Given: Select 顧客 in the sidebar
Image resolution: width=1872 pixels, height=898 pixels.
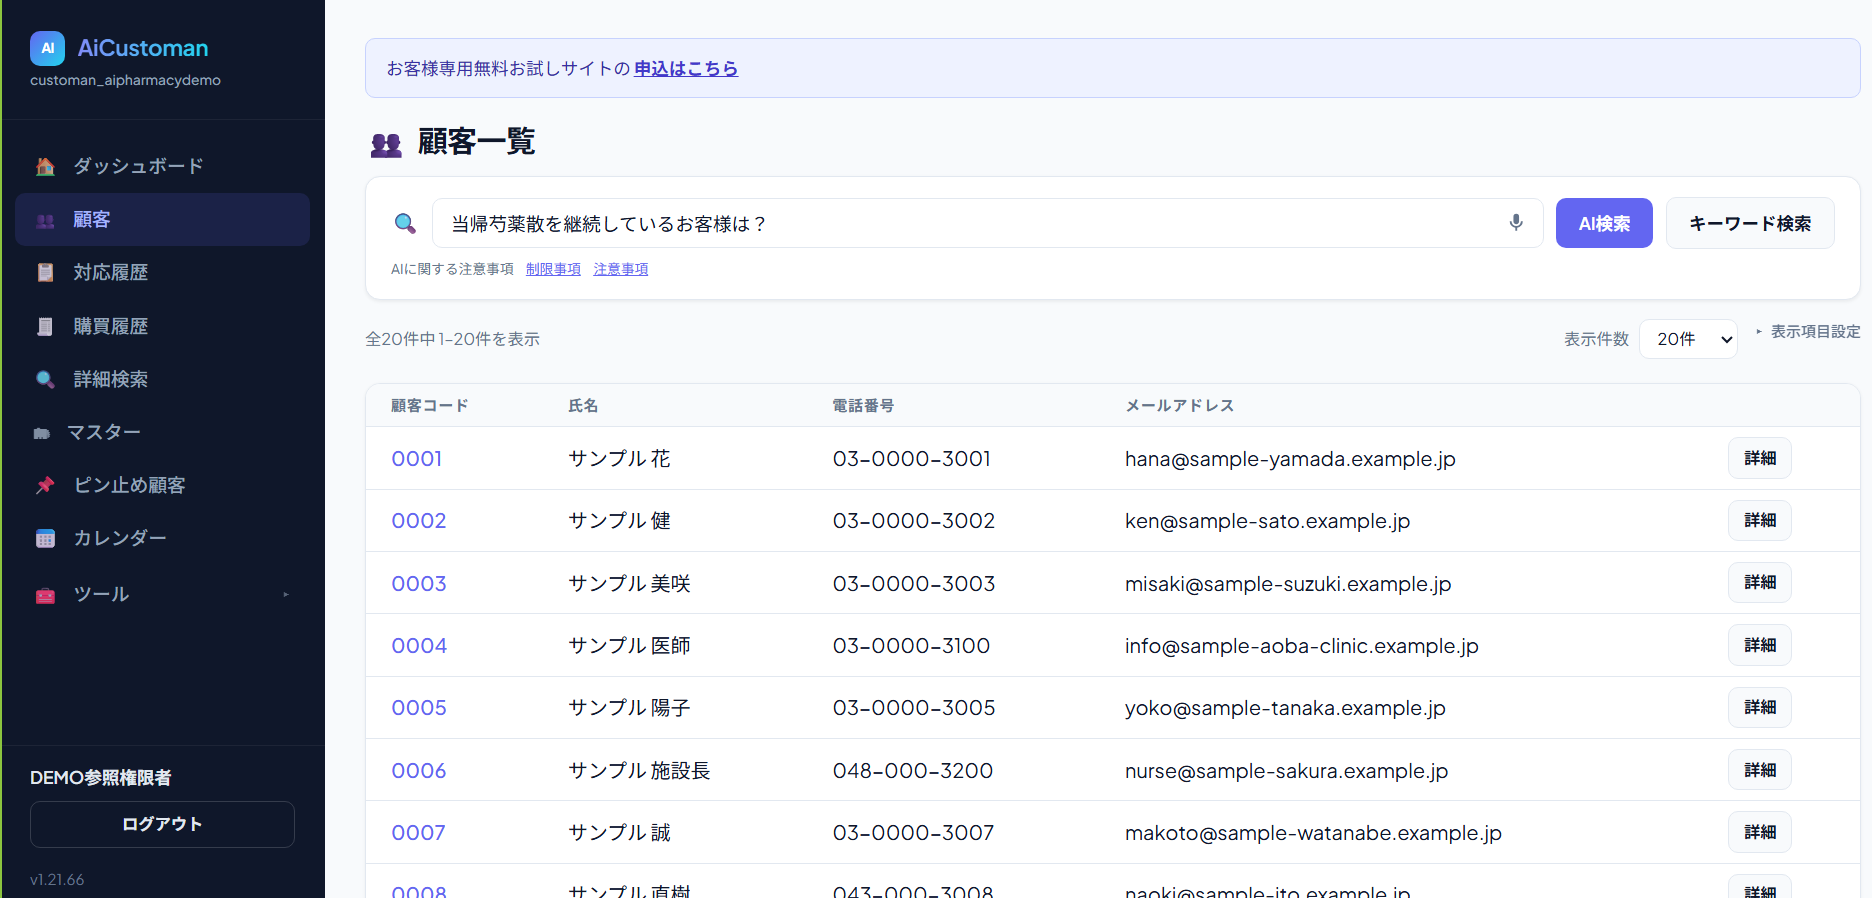Looking at the screenshot, I should (x=162, y=220).
